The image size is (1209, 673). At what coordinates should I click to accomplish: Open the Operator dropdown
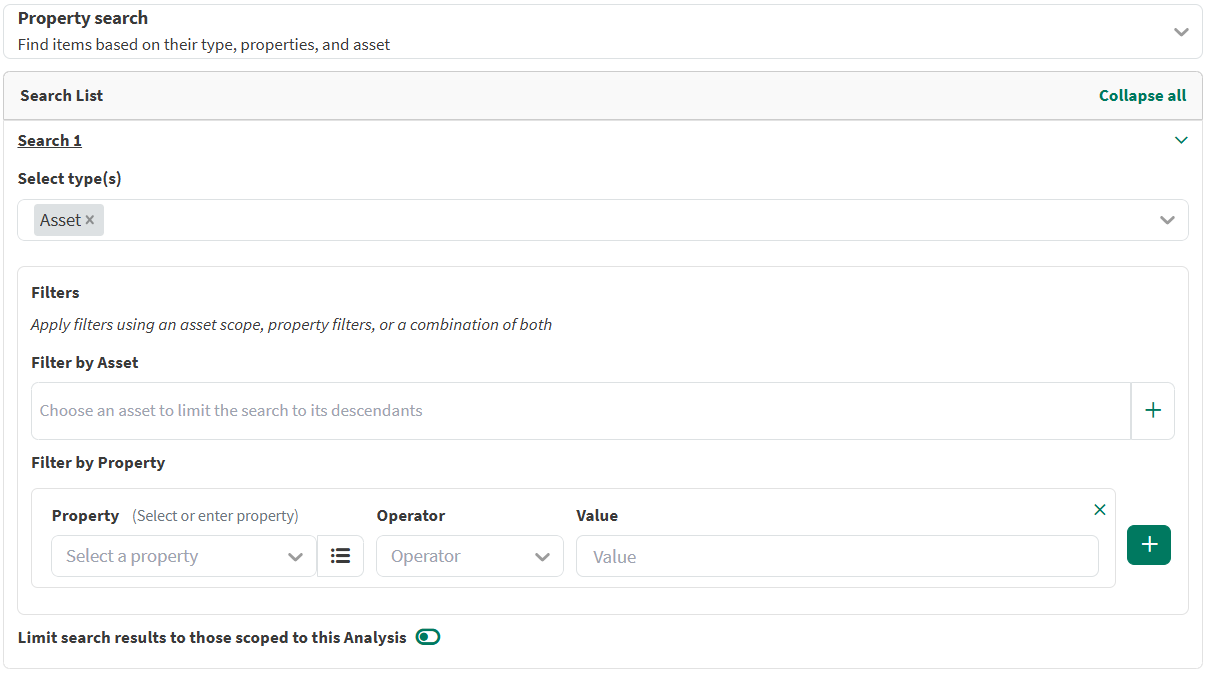click(x=469, y=556)
